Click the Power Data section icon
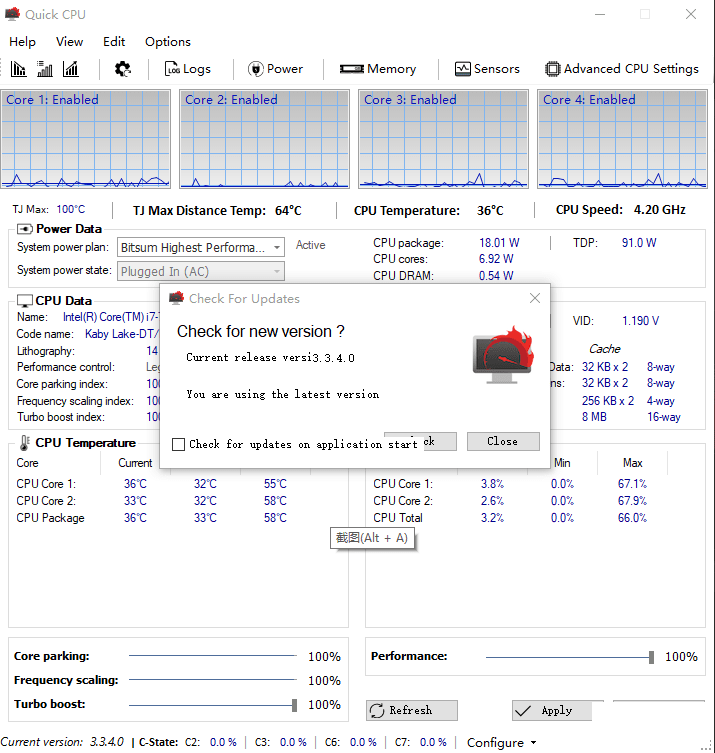This screenshot has height=753, width=715. 25,229
